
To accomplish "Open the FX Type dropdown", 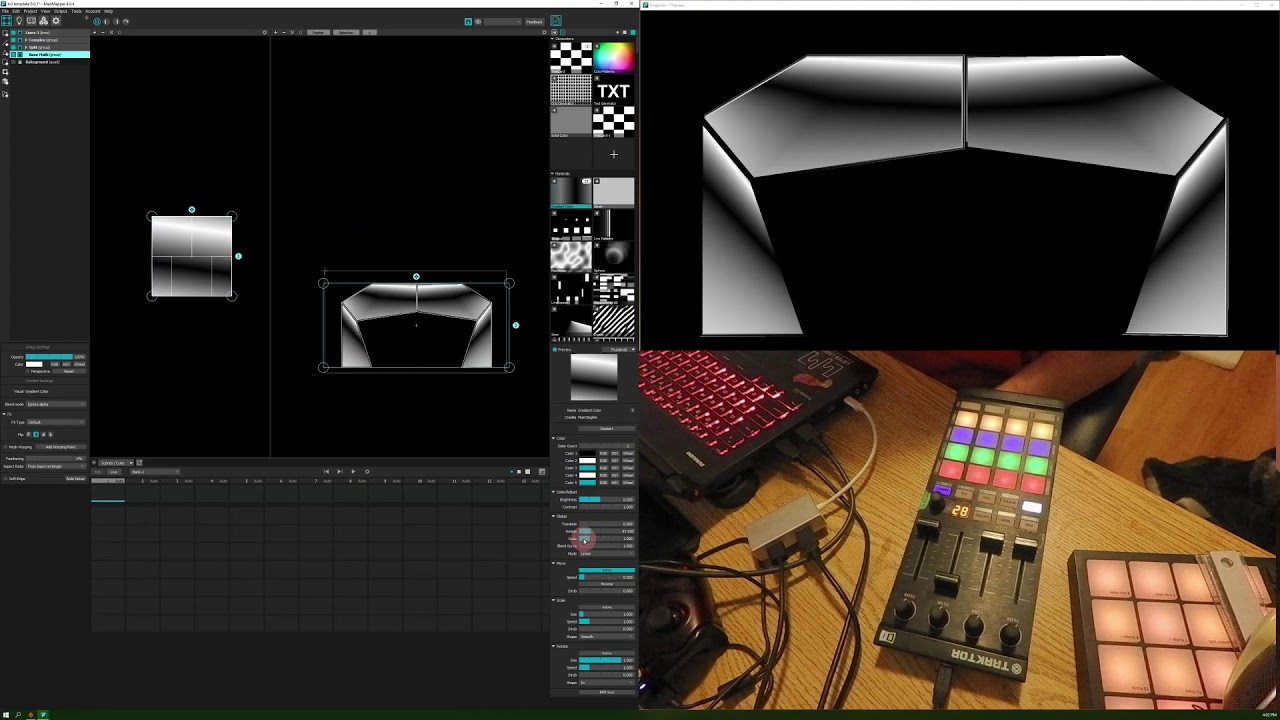I will tap(56, 422).
